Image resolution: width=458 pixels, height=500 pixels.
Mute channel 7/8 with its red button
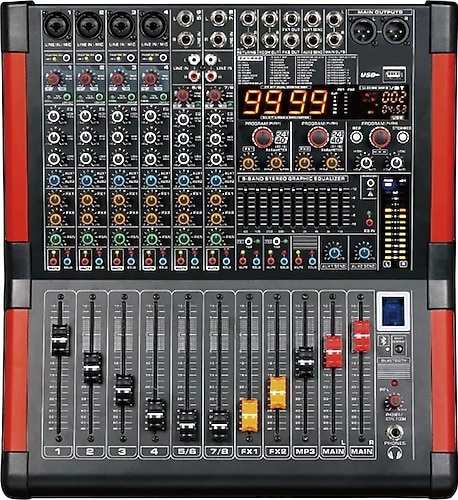pos(212,261)
